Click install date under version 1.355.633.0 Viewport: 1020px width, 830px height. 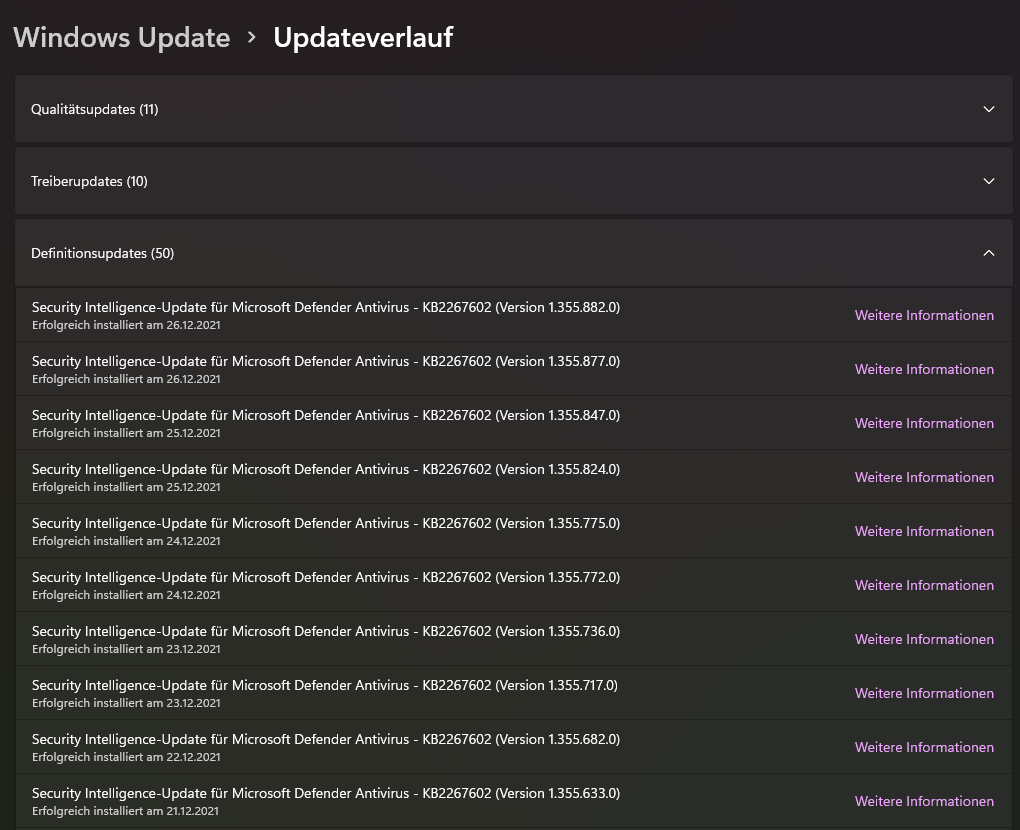[x=126, y=811]
